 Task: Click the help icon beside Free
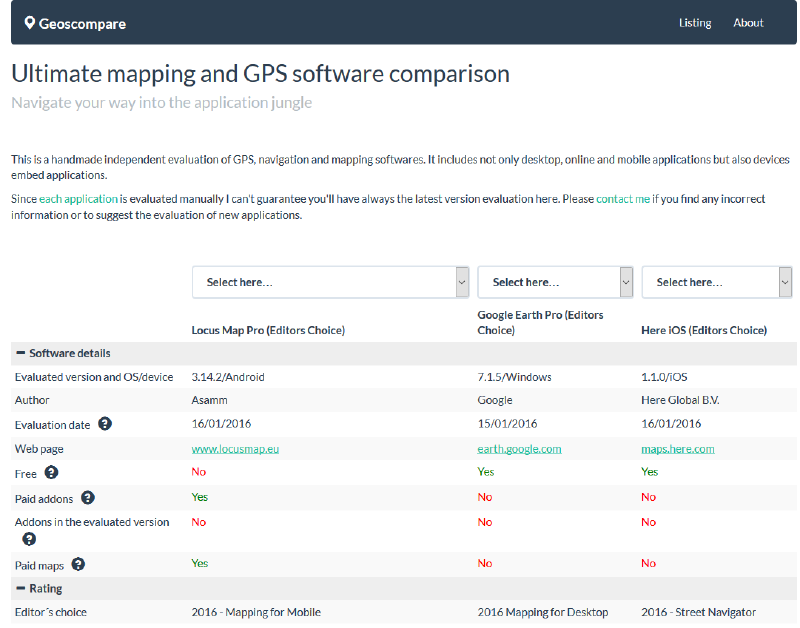[x=51, y=472]
